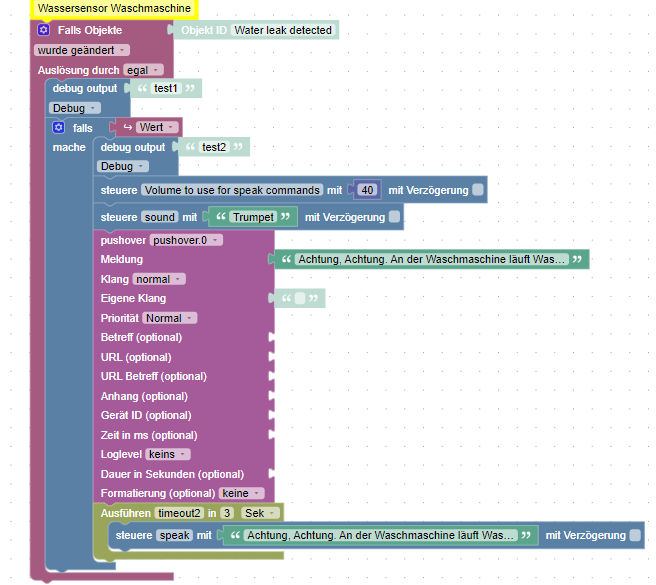Click the 'Falls Objekte' block label

(90, 30)
